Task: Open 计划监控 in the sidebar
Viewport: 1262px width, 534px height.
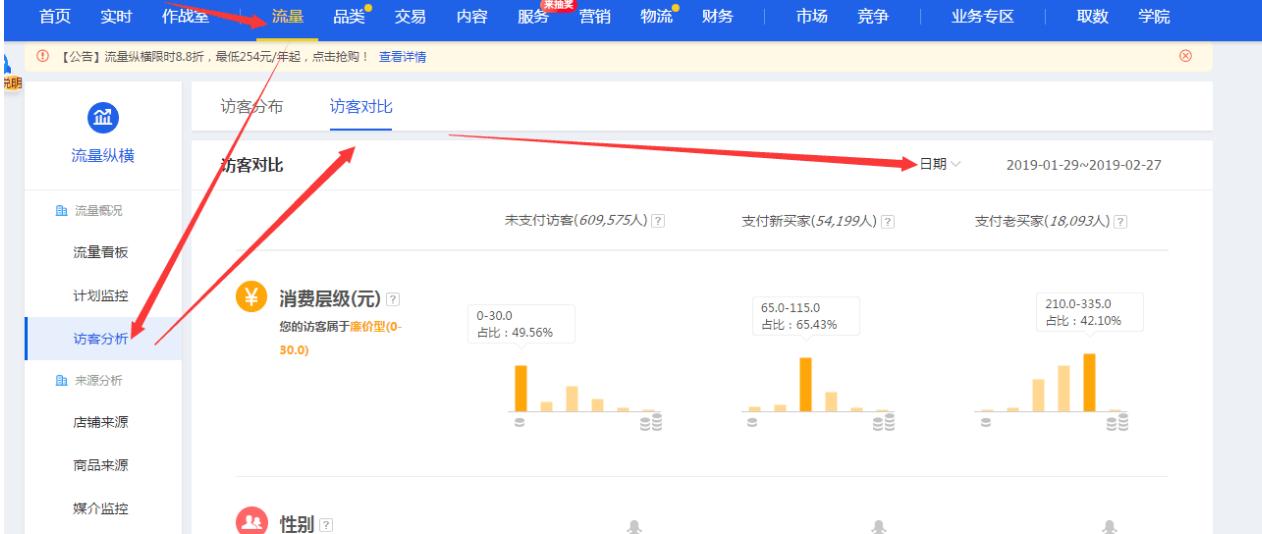Action: point(101,297)
